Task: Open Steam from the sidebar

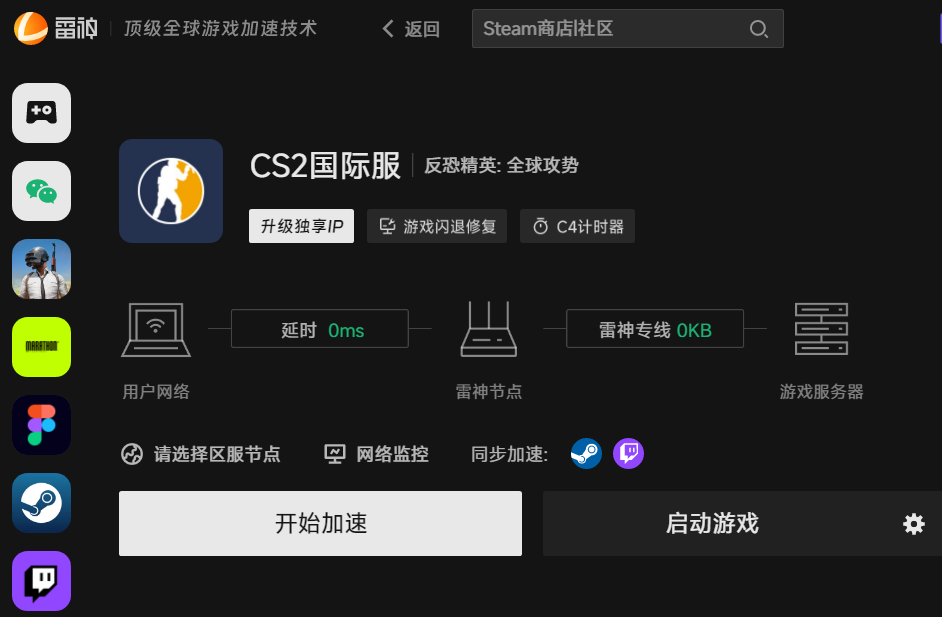Action: [x=41, y=503]
